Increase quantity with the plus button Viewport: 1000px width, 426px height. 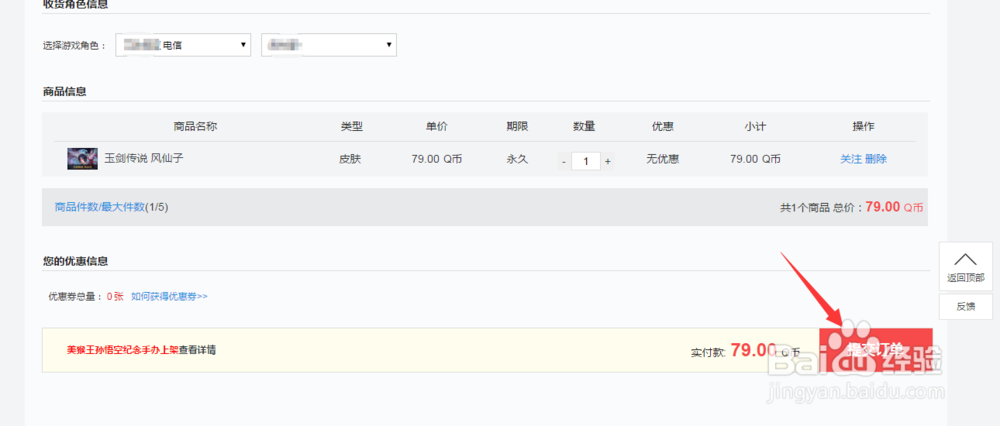[608, 161]
